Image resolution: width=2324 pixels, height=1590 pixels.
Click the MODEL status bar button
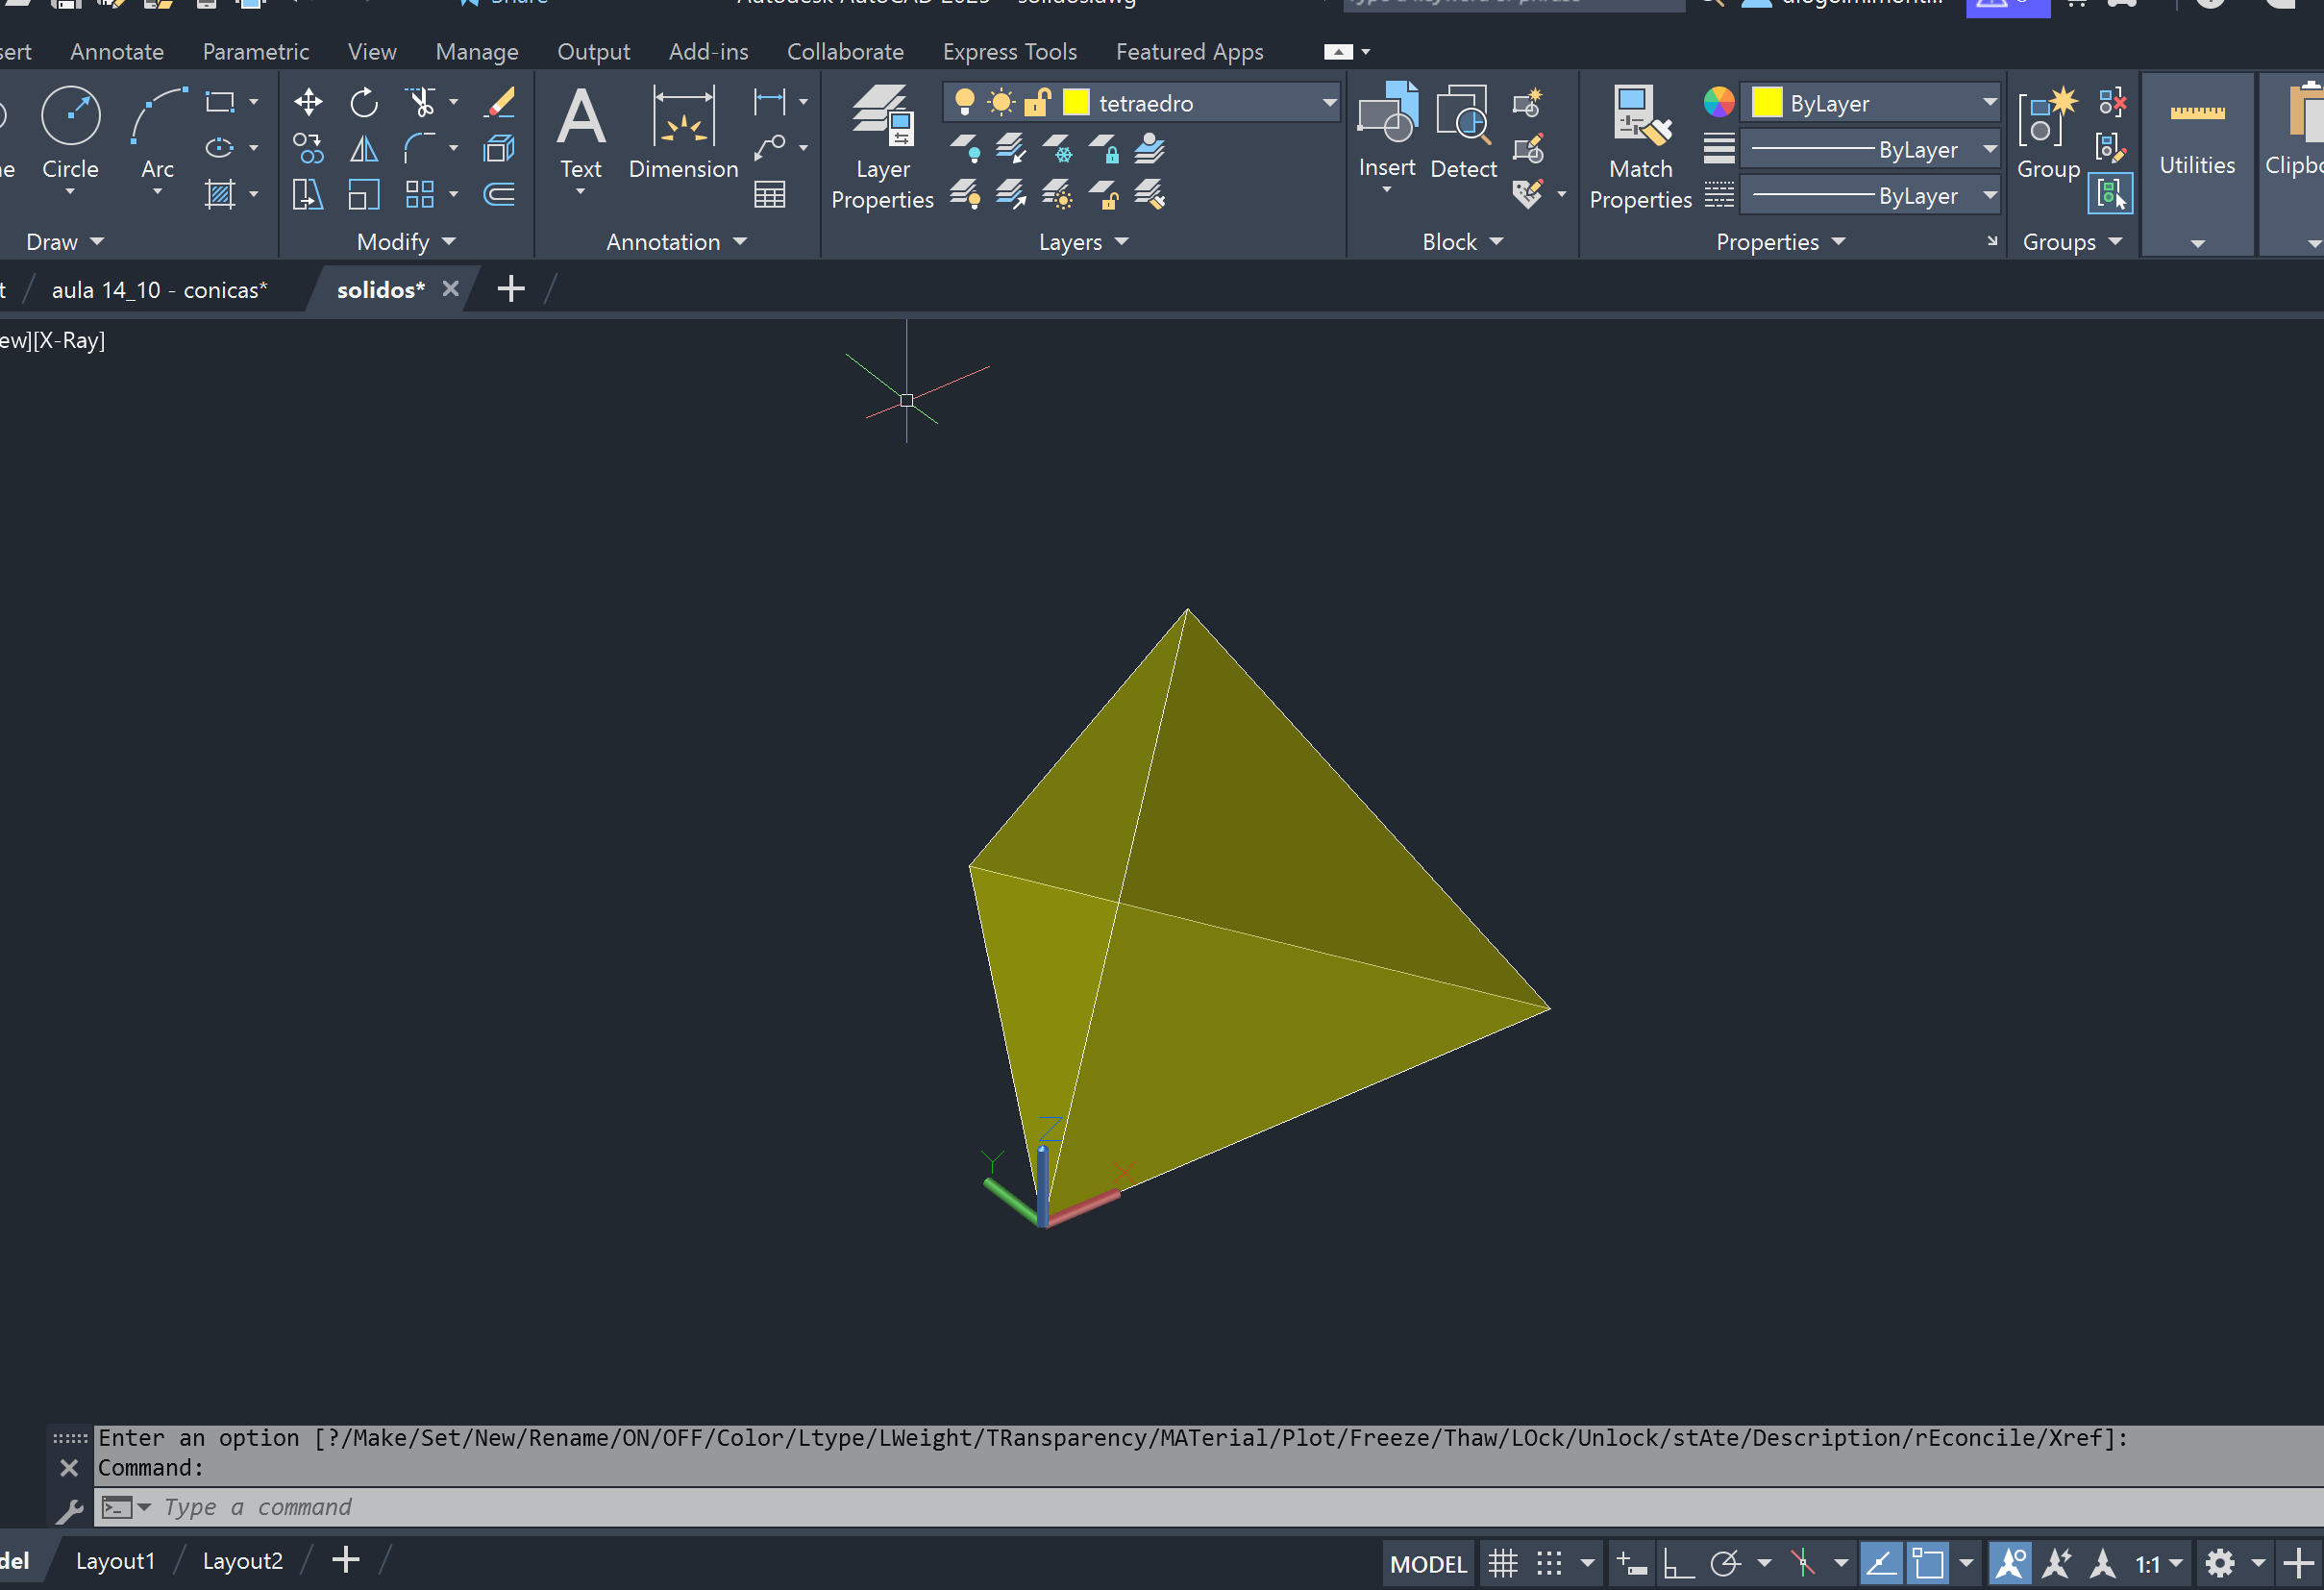(1428, 1563)
